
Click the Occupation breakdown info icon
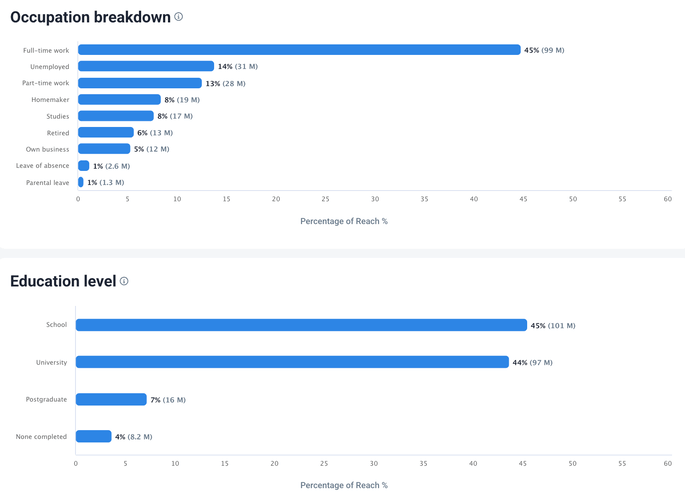click(179, 17)
